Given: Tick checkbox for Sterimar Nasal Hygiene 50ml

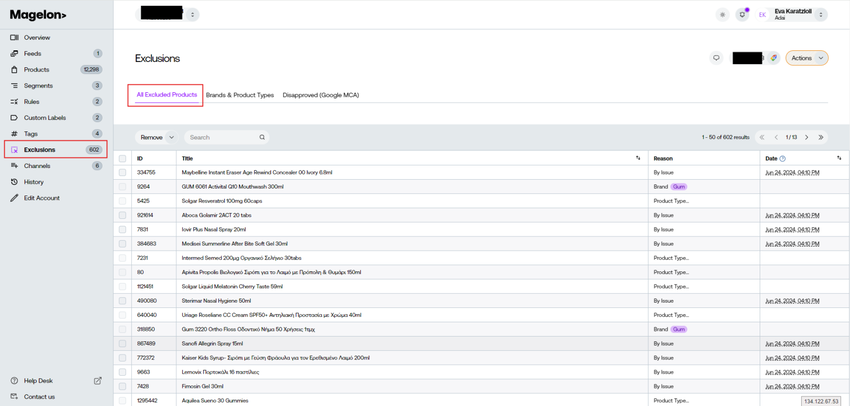Looking at the screenshot, I should tap(123, 301).
